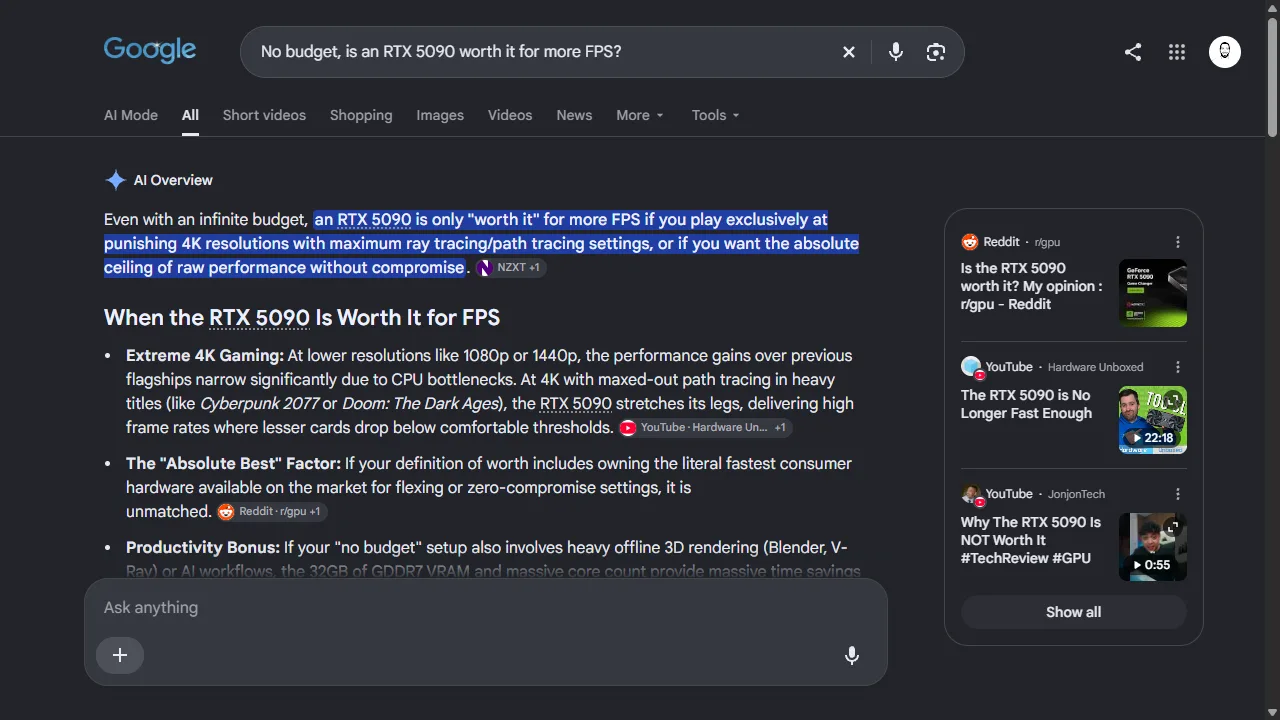The image size is (1280, 720).
Task: Open the Google account avatar menu
Action: pyautogui.click(x=1225, y=52)
